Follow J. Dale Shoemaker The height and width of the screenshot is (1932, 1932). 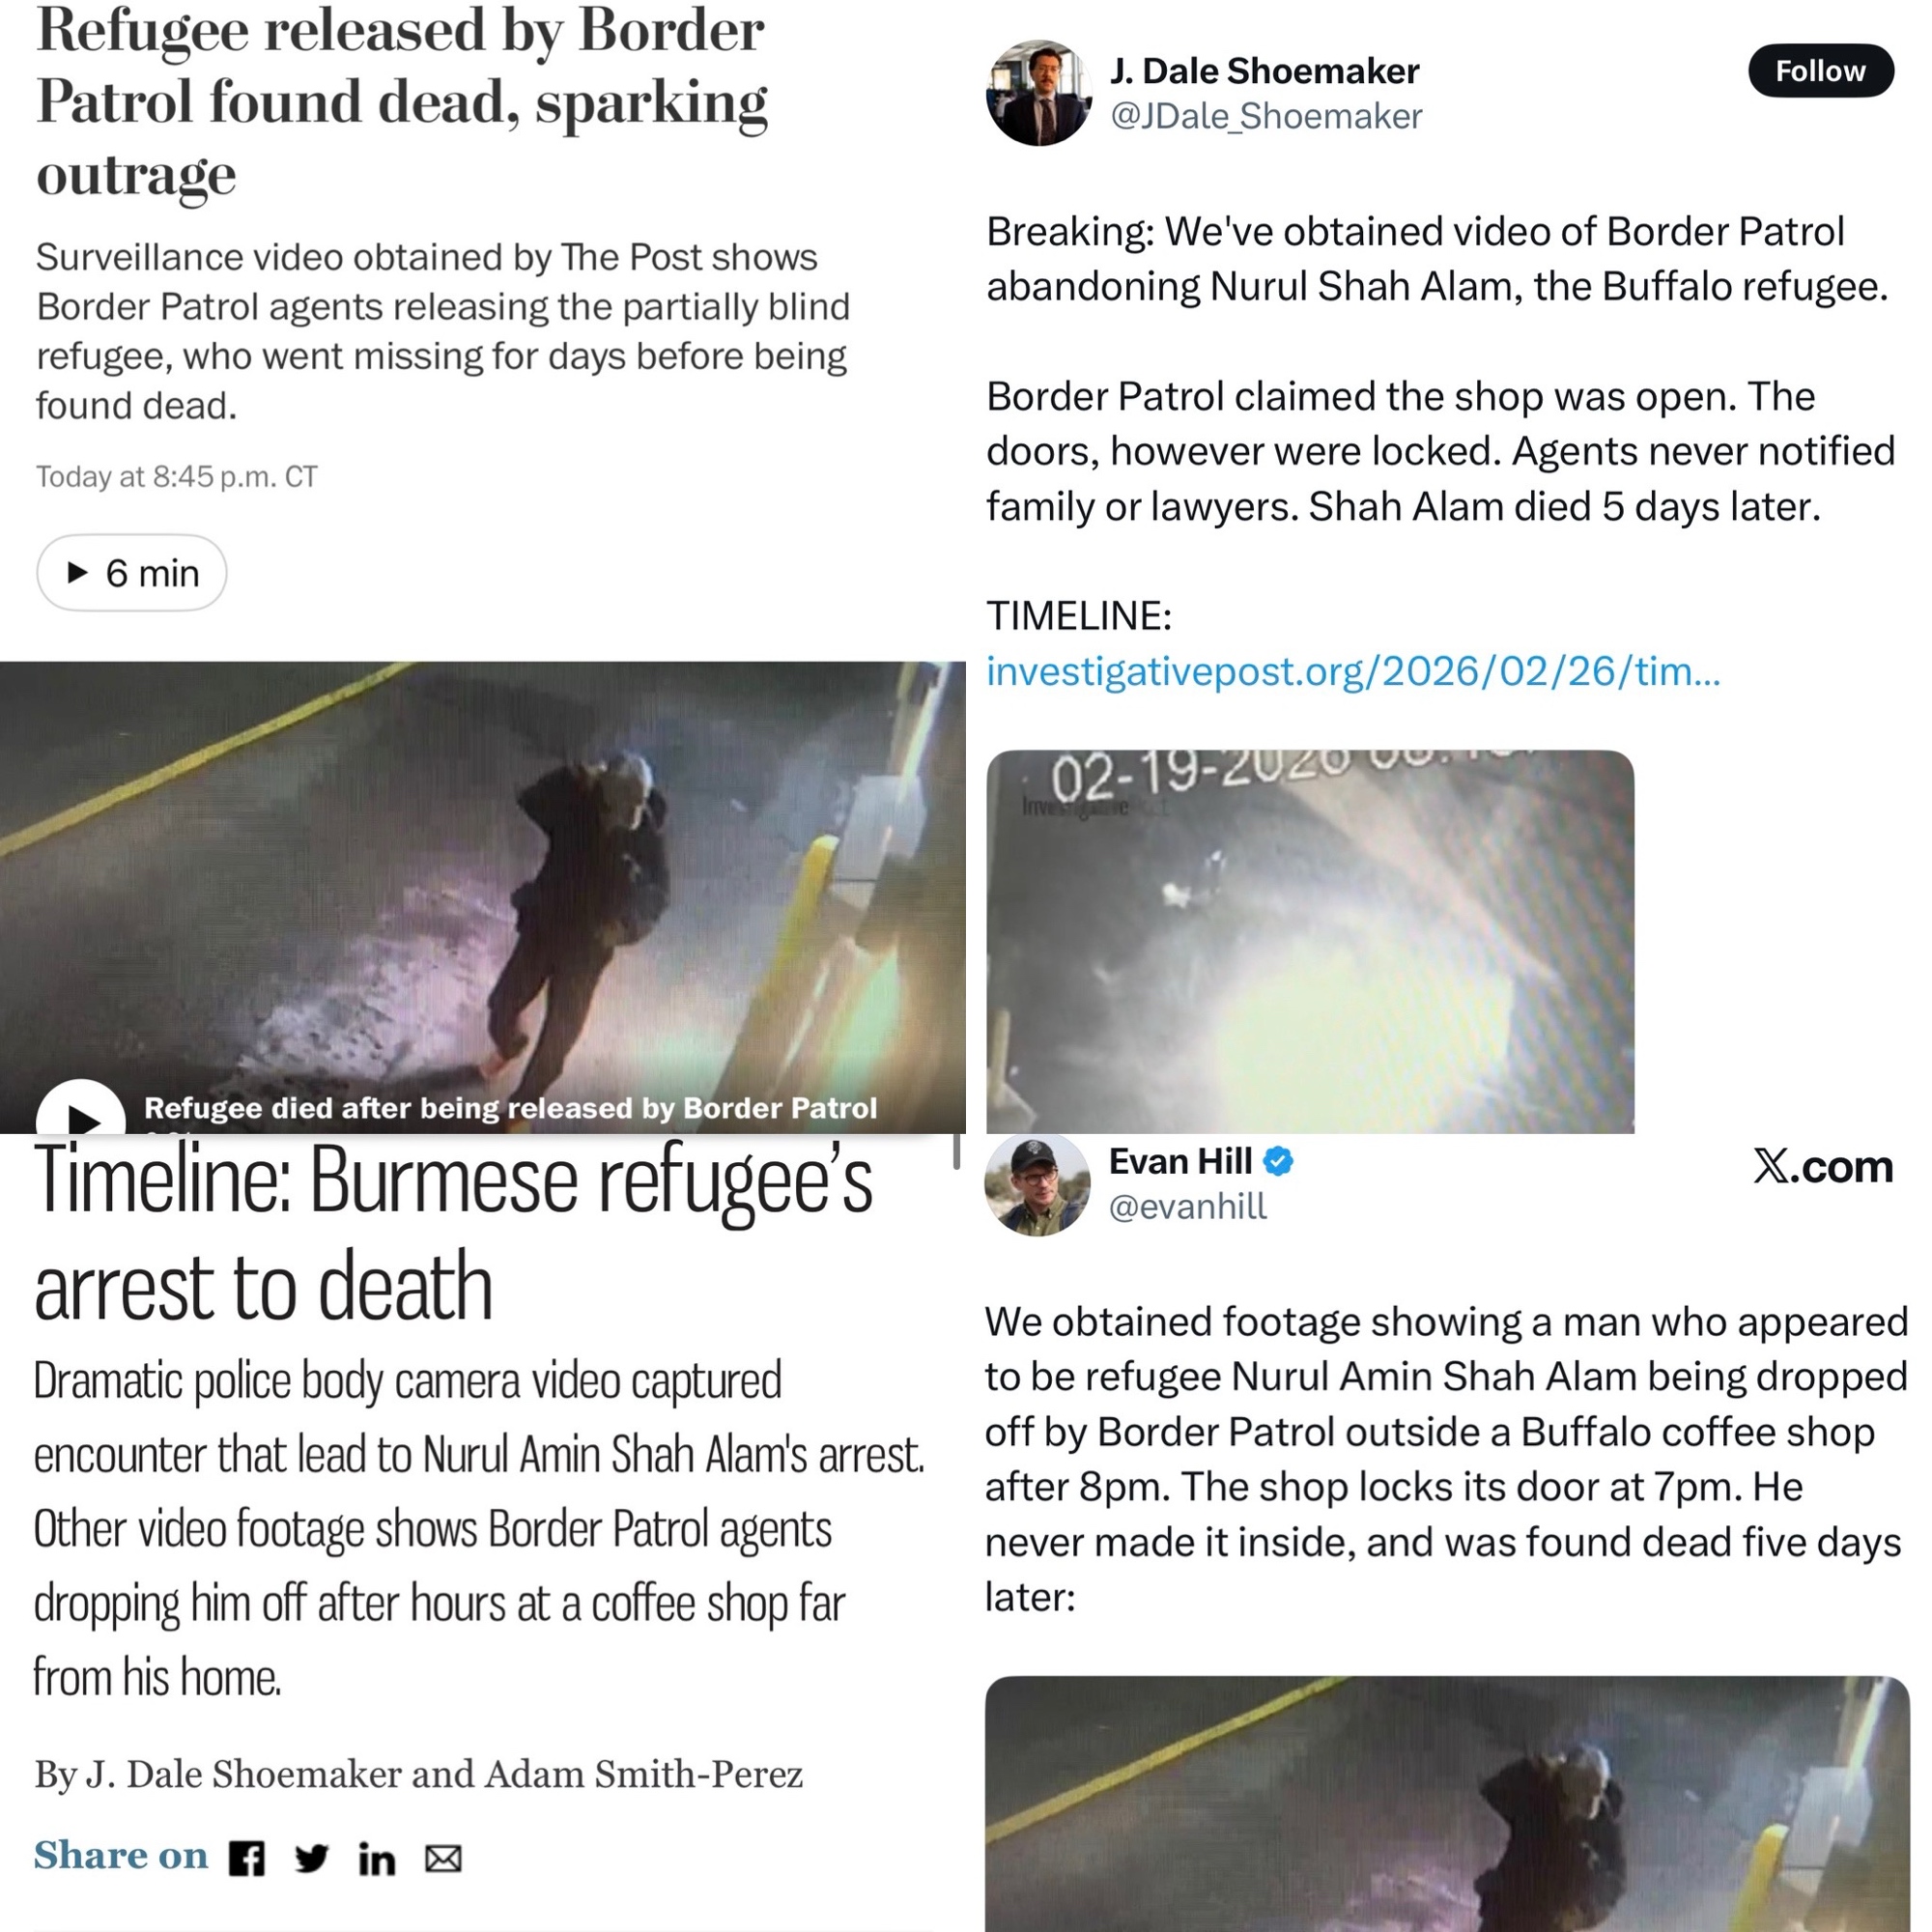[1820, 70]
